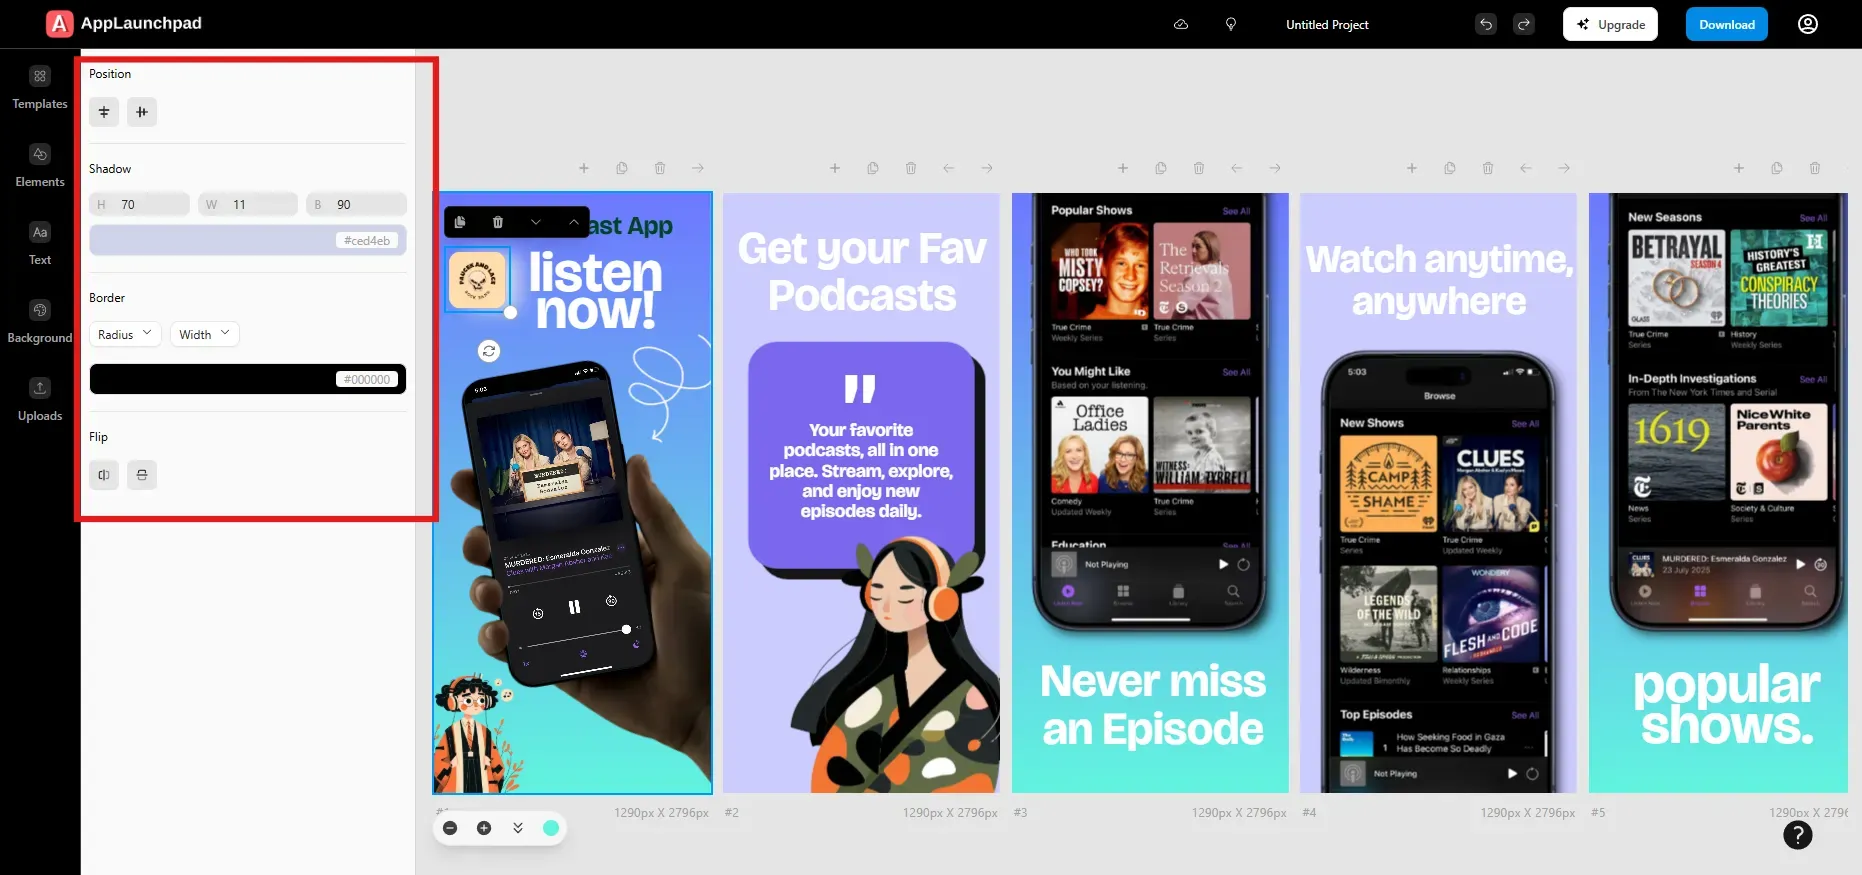This screenshot has width=1862, height=875.
Task: Move screen 2 to the left
Action: pyautogui.click(x=949, y=168)
